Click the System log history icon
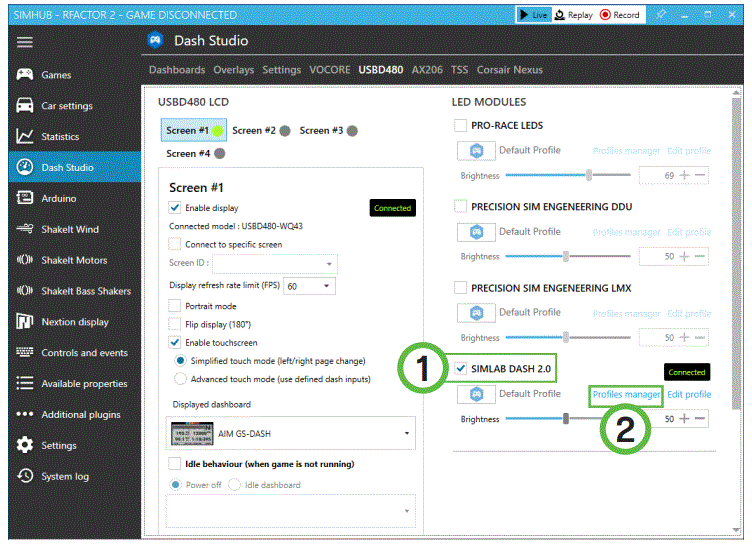752x547 pixels. tap(24, 476)
